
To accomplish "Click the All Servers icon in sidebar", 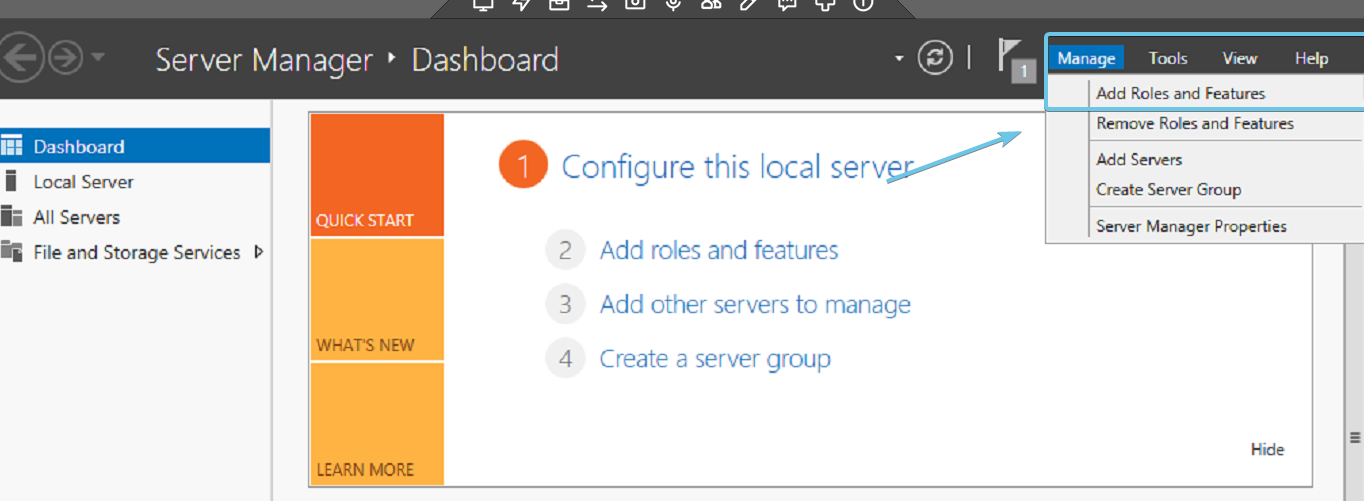I will coord(12,217).
